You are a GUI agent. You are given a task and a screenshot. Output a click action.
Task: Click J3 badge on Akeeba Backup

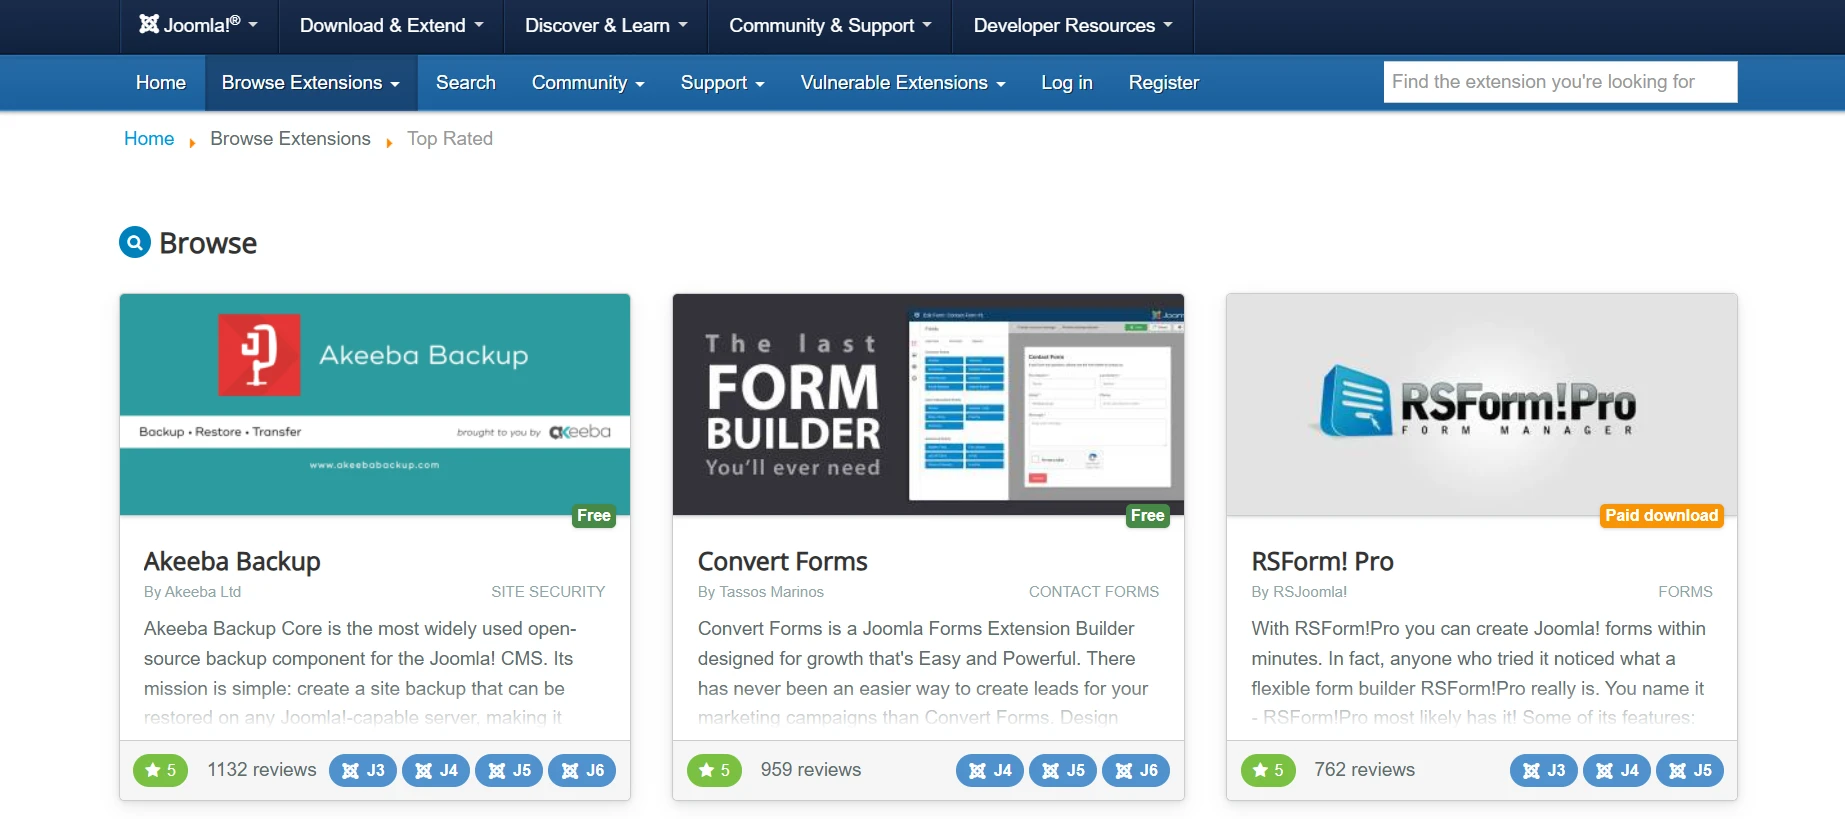point(363,771)
